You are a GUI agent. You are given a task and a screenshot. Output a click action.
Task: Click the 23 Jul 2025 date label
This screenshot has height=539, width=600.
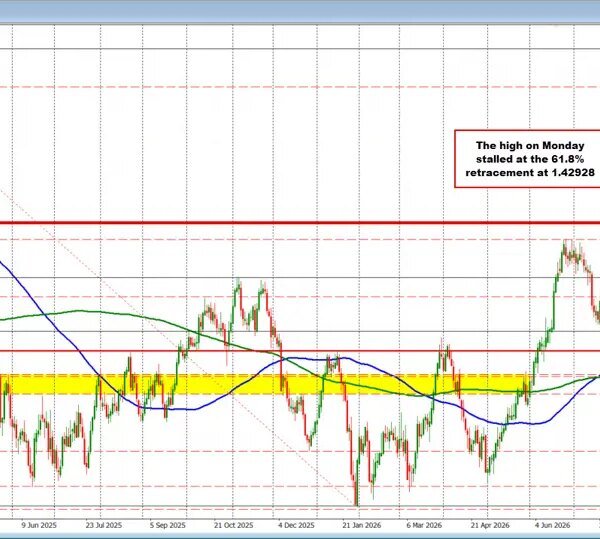tap(104, 525)
